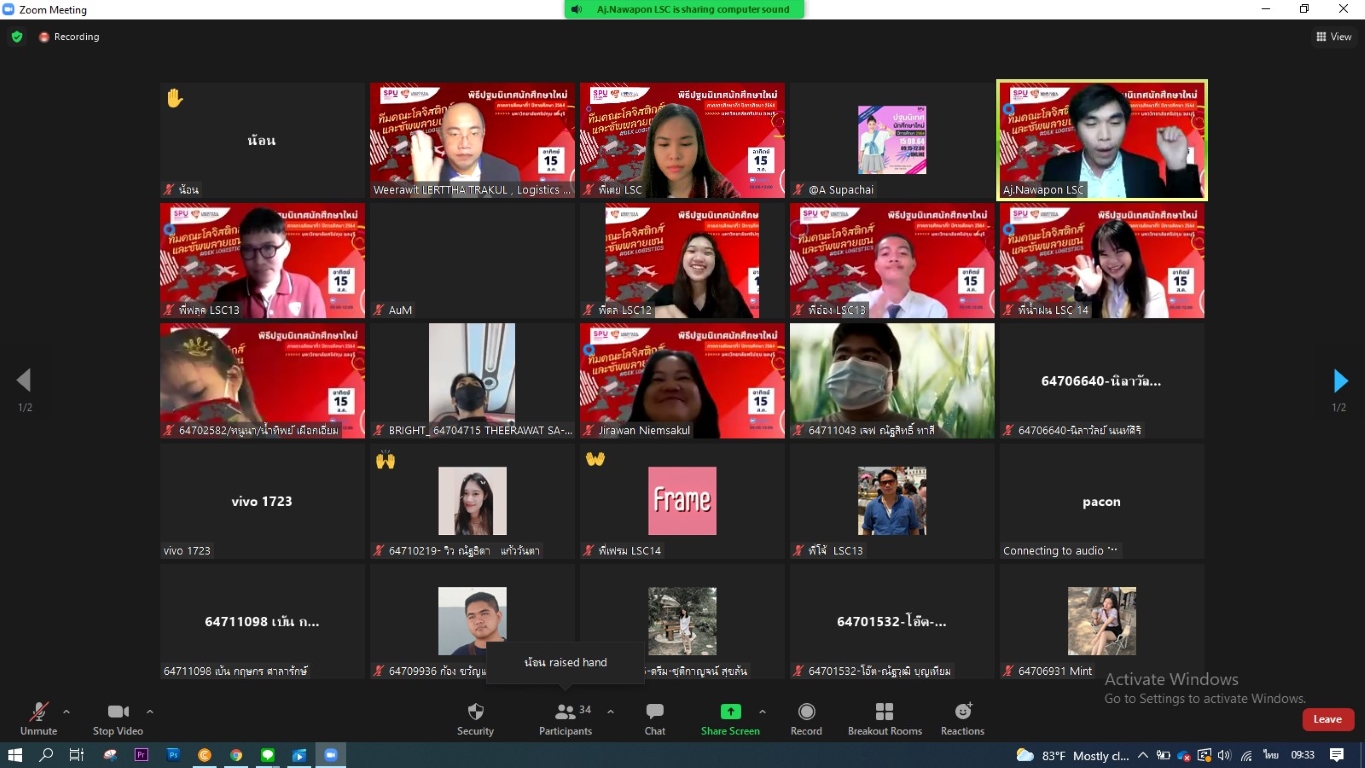Select Aj.Nawapon LSC video tile
This screenshot has width=1365, height=768.
(x=1102, y=140)
